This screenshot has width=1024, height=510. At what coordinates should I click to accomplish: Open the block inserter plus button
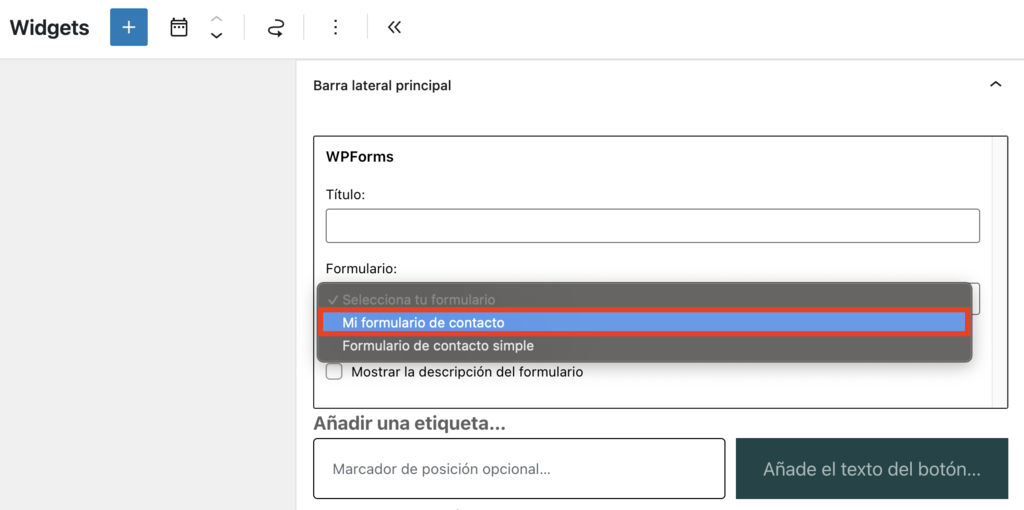[x=128, y=27]
